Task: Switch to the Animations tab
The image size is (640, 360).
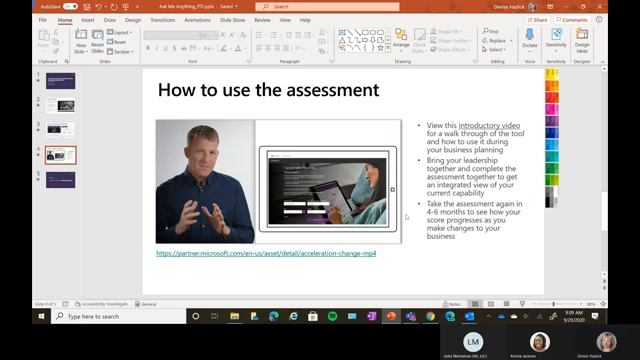Action: pyautogui.click(x=197, y=20)
